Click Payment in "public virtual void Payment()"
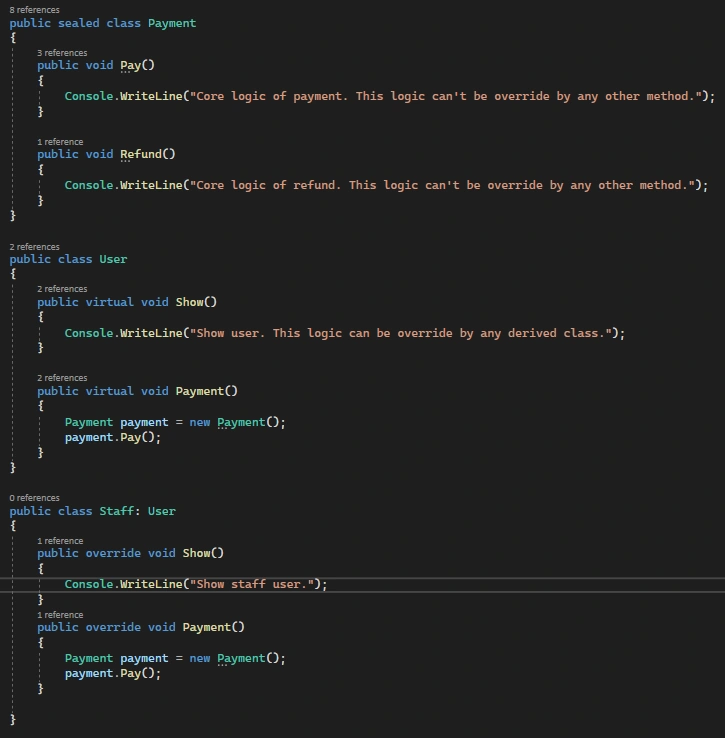The image size is (725, 738). pos(200,391)
